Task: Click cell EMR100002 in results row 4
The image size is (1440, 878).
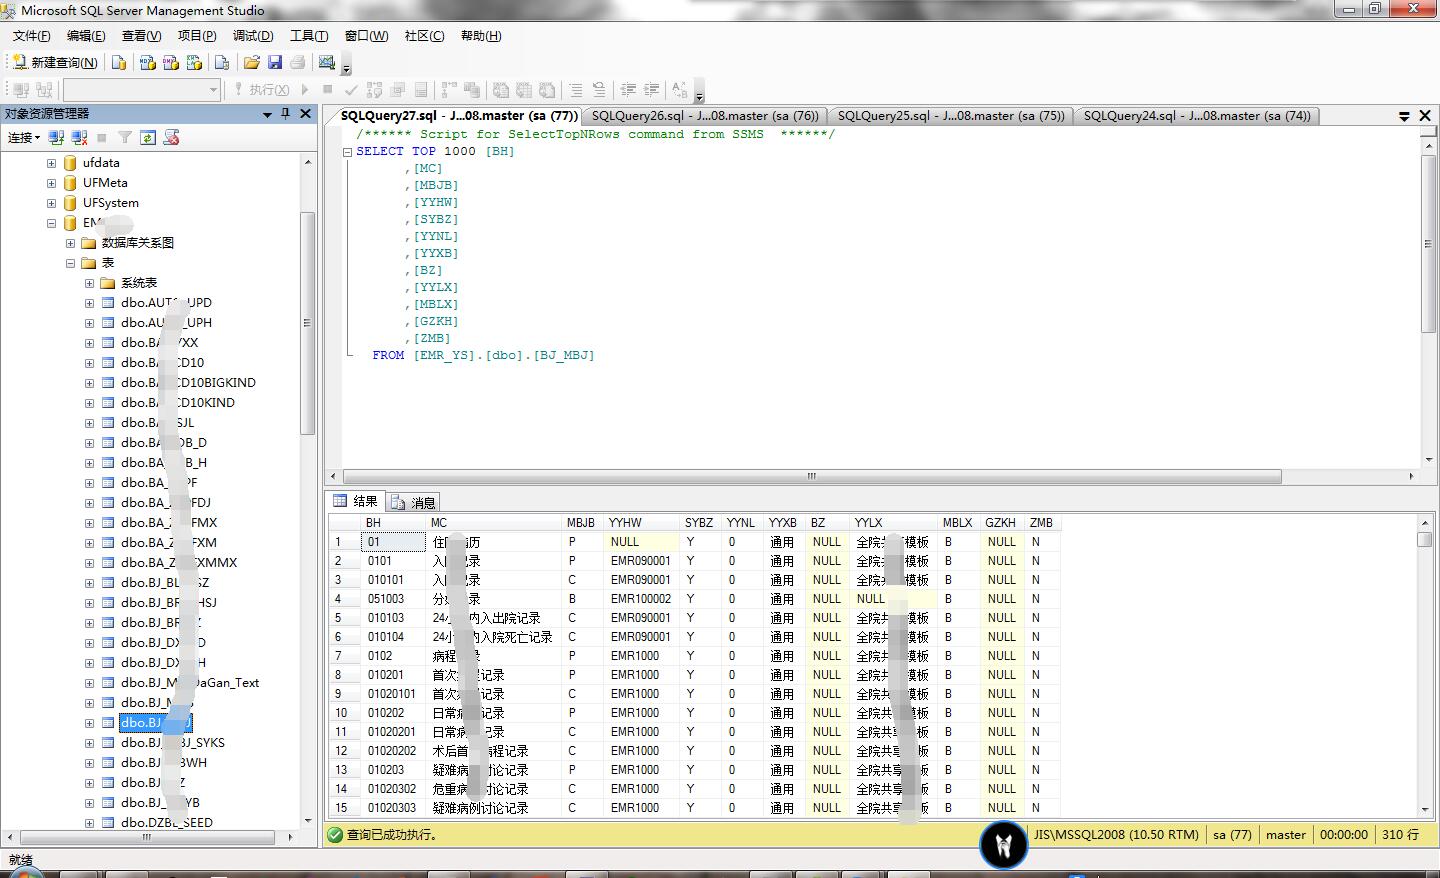Action: pos(641,599)
